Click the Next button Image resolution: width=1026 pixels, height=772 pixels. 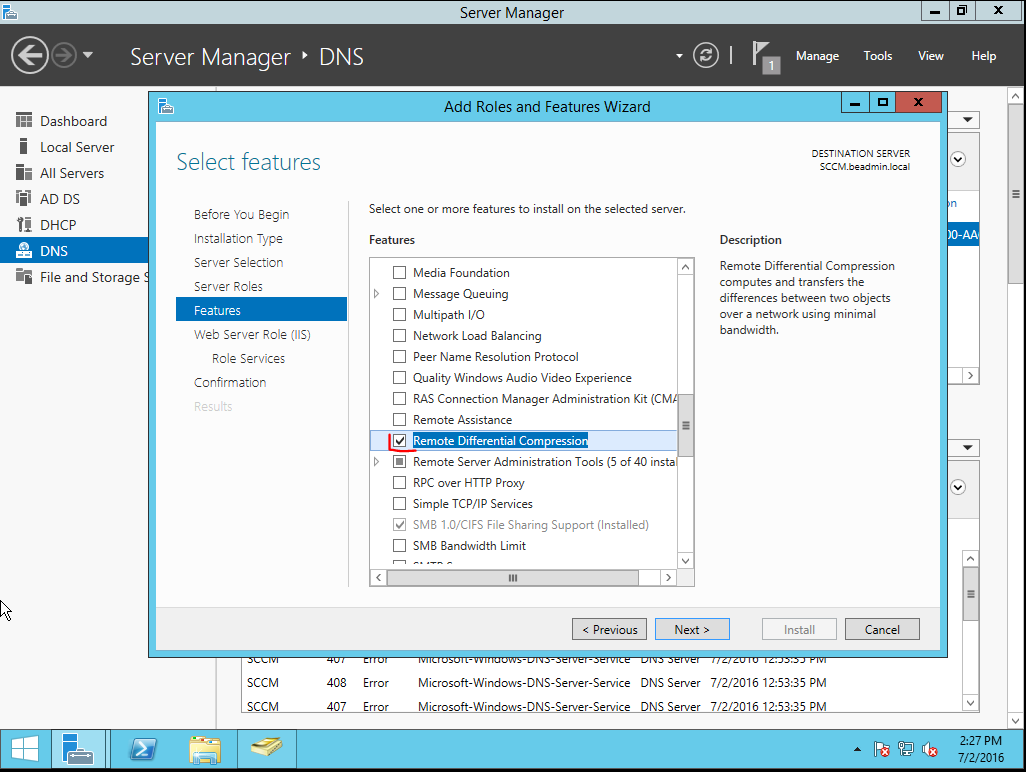(x=692, y=629)
